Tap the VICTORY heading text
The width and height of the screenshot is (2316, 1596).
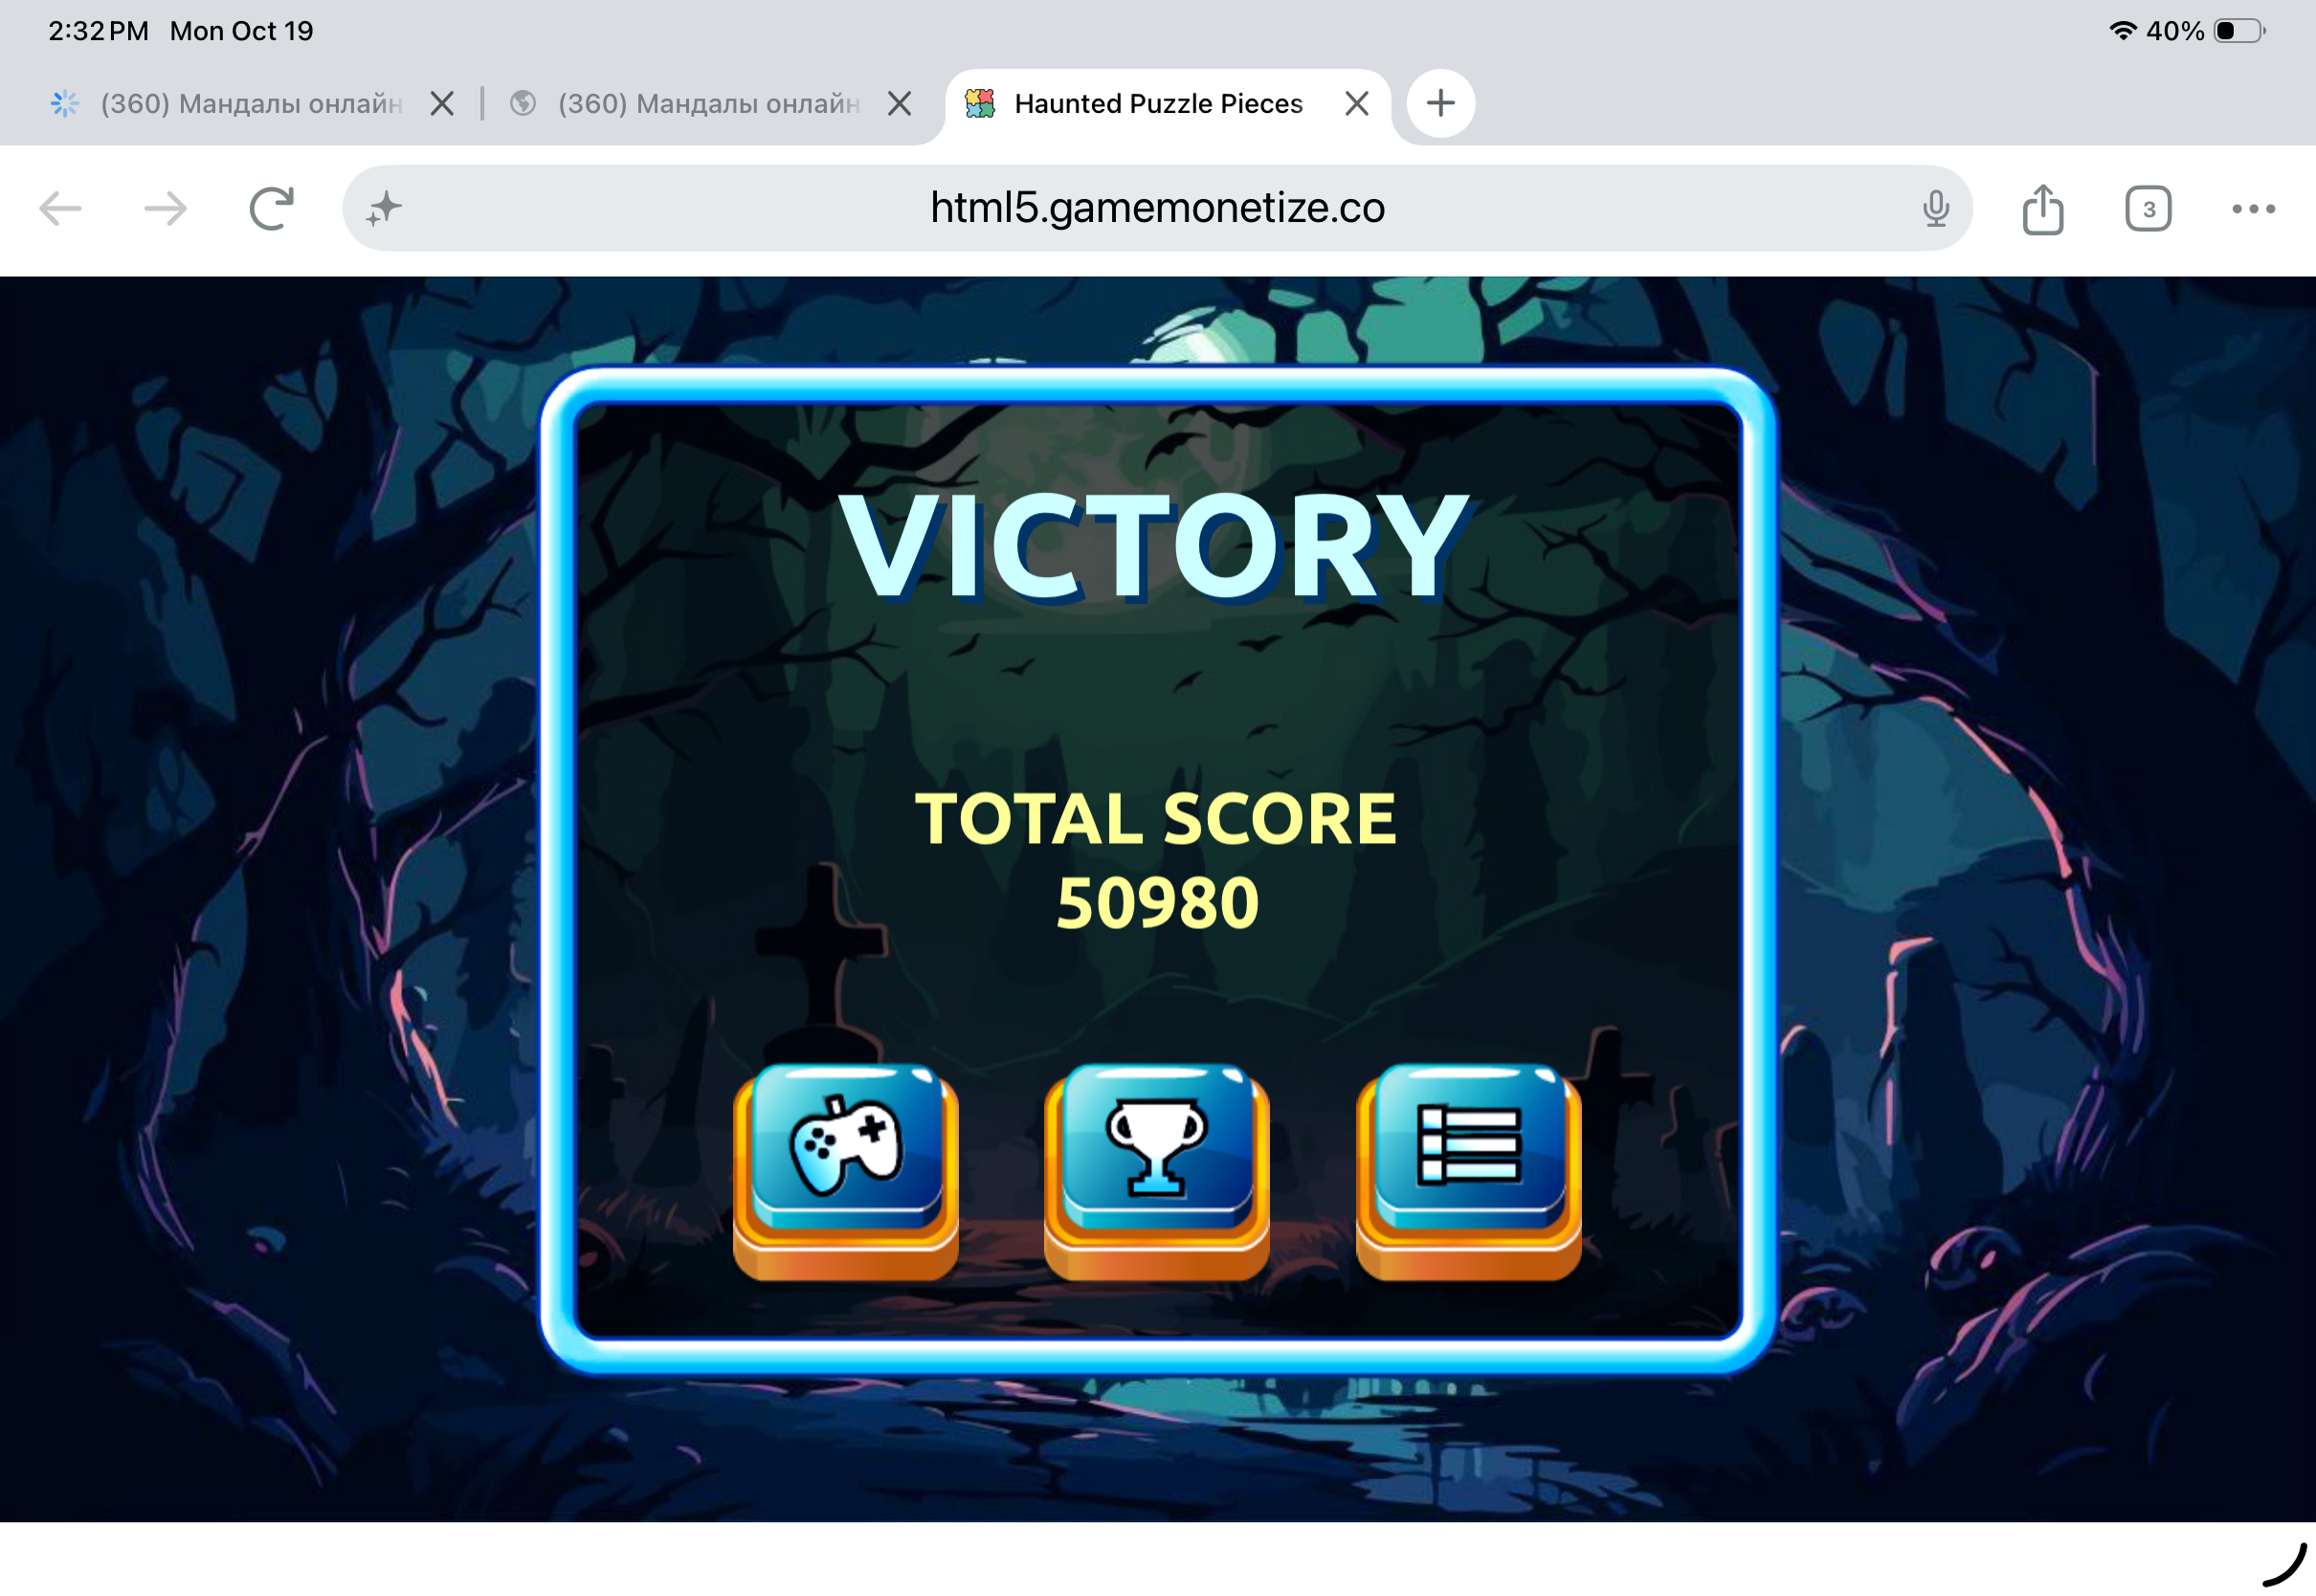click(x=1153, y=547)
